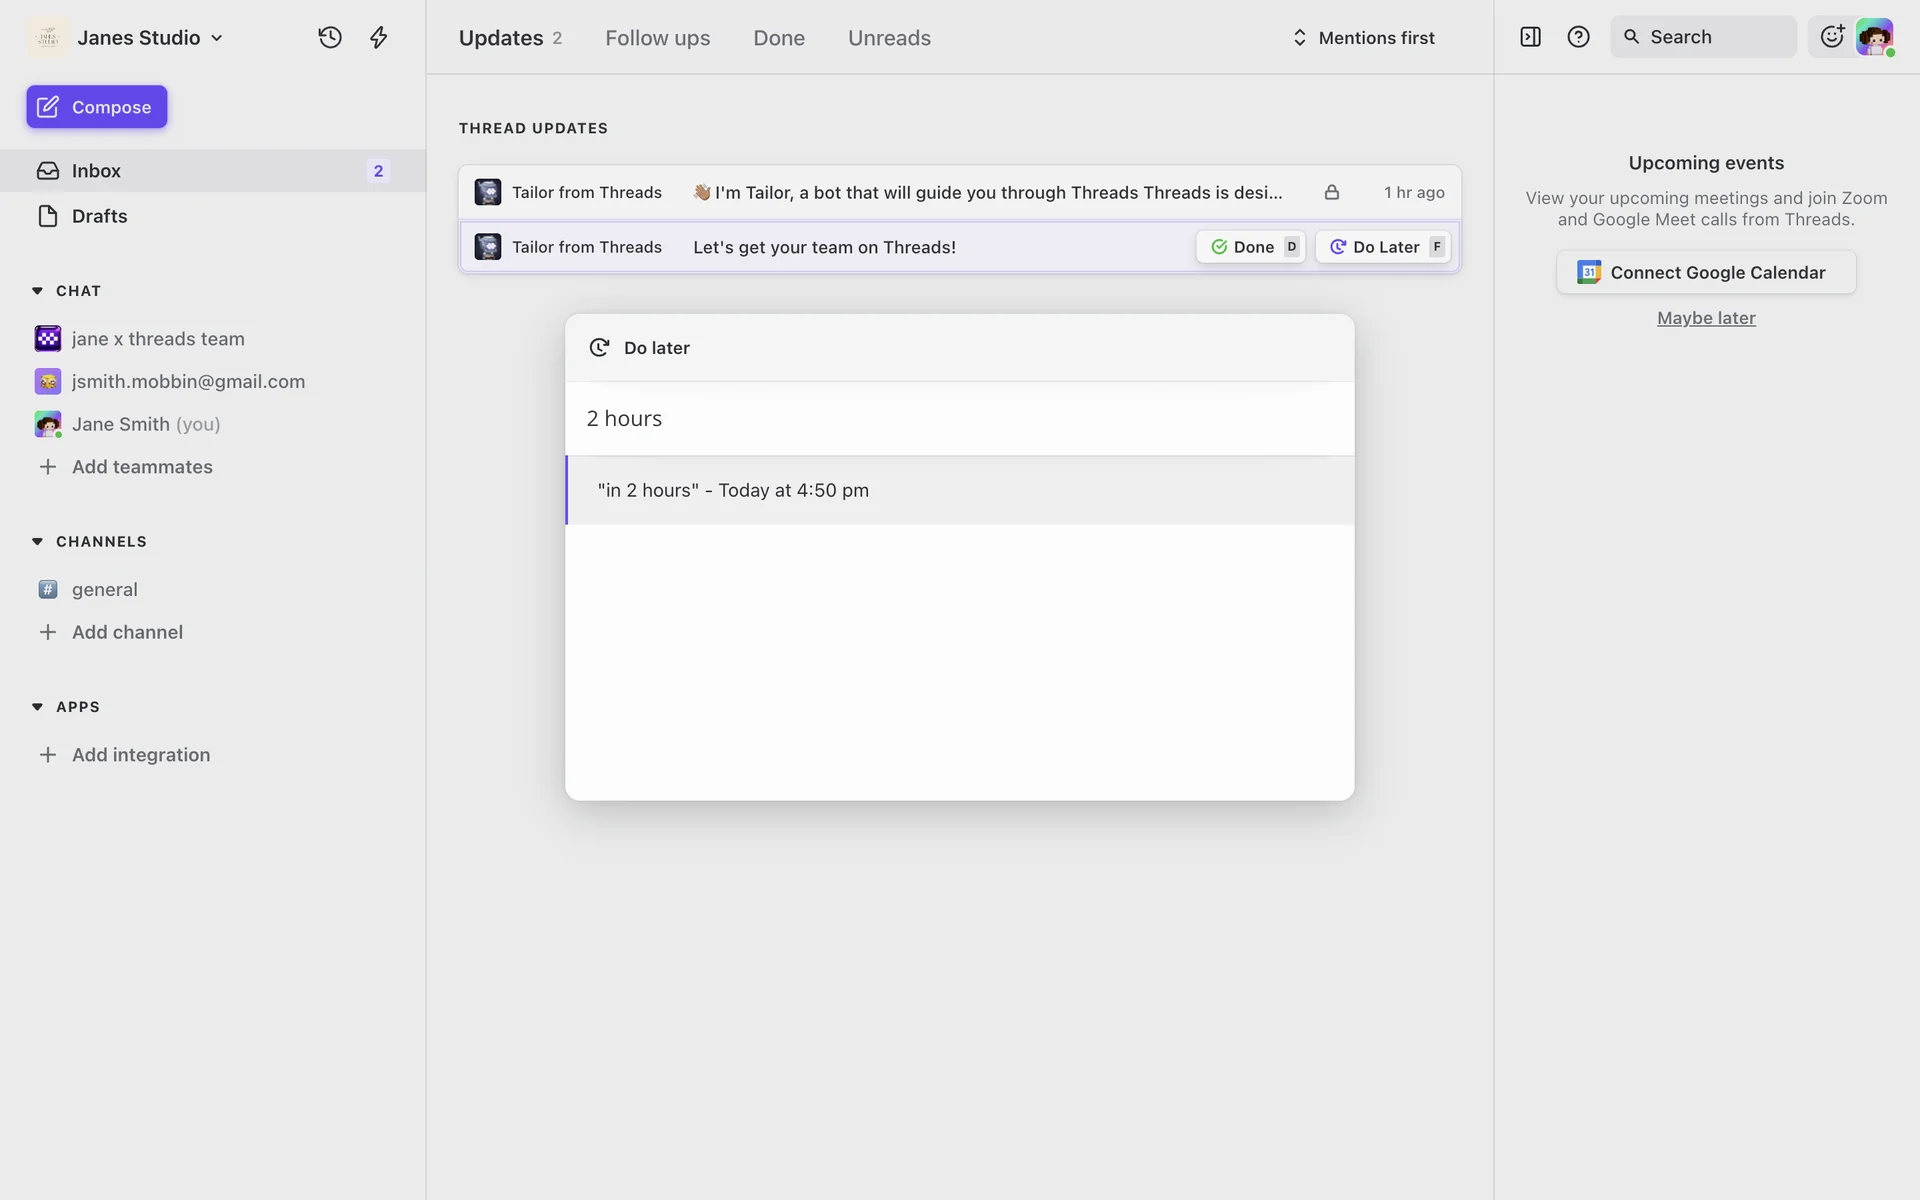Open the history clock icon
Viewport: 1920px width, 1200px height.
pos(329,37)
